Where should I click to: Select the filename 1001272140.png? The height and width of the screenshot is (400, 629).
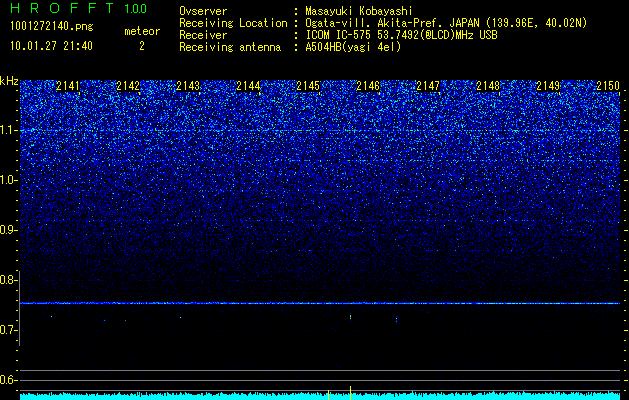(52, 27)
